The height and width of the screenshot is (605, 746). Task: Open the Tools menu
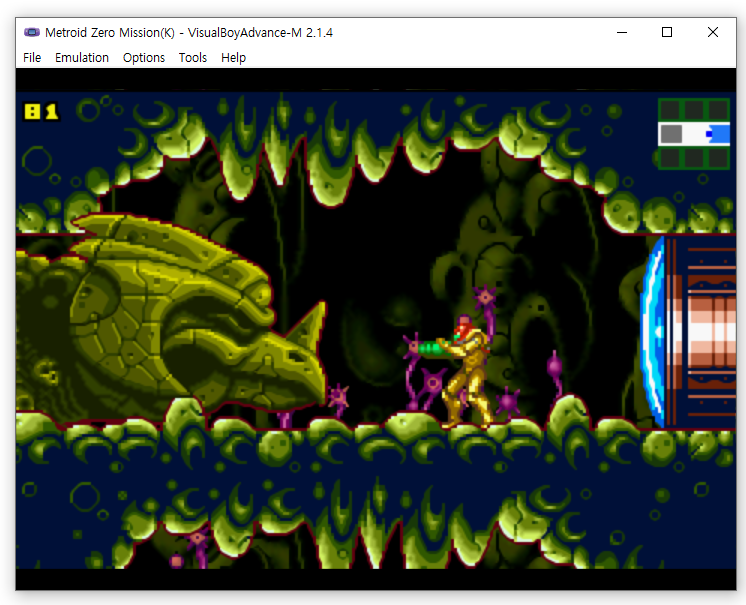coord(193,58)
